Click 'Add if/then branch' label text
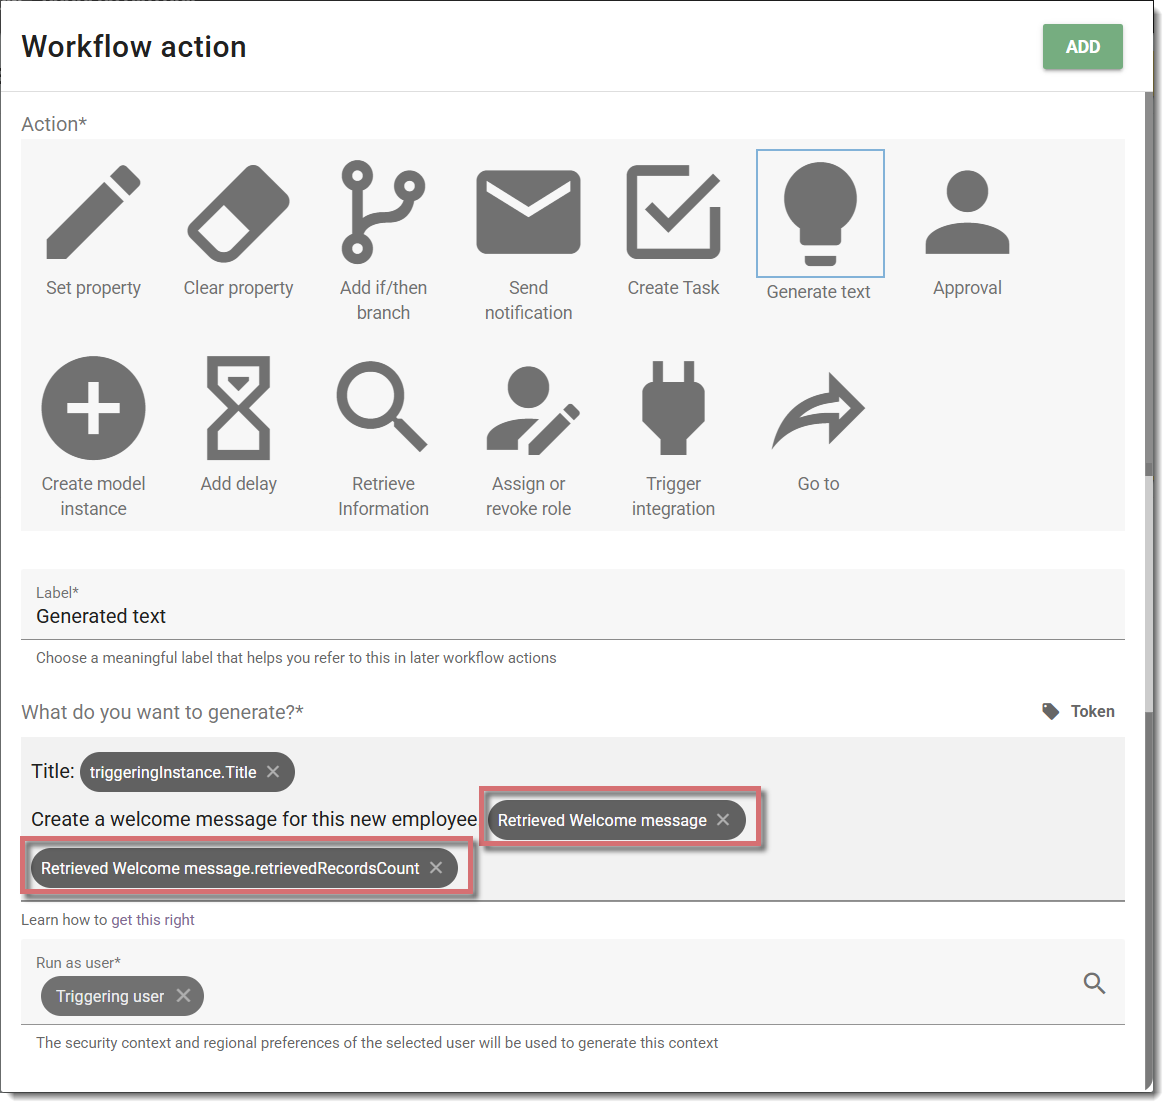The image size is (1169, 1108). pos(383,300)
